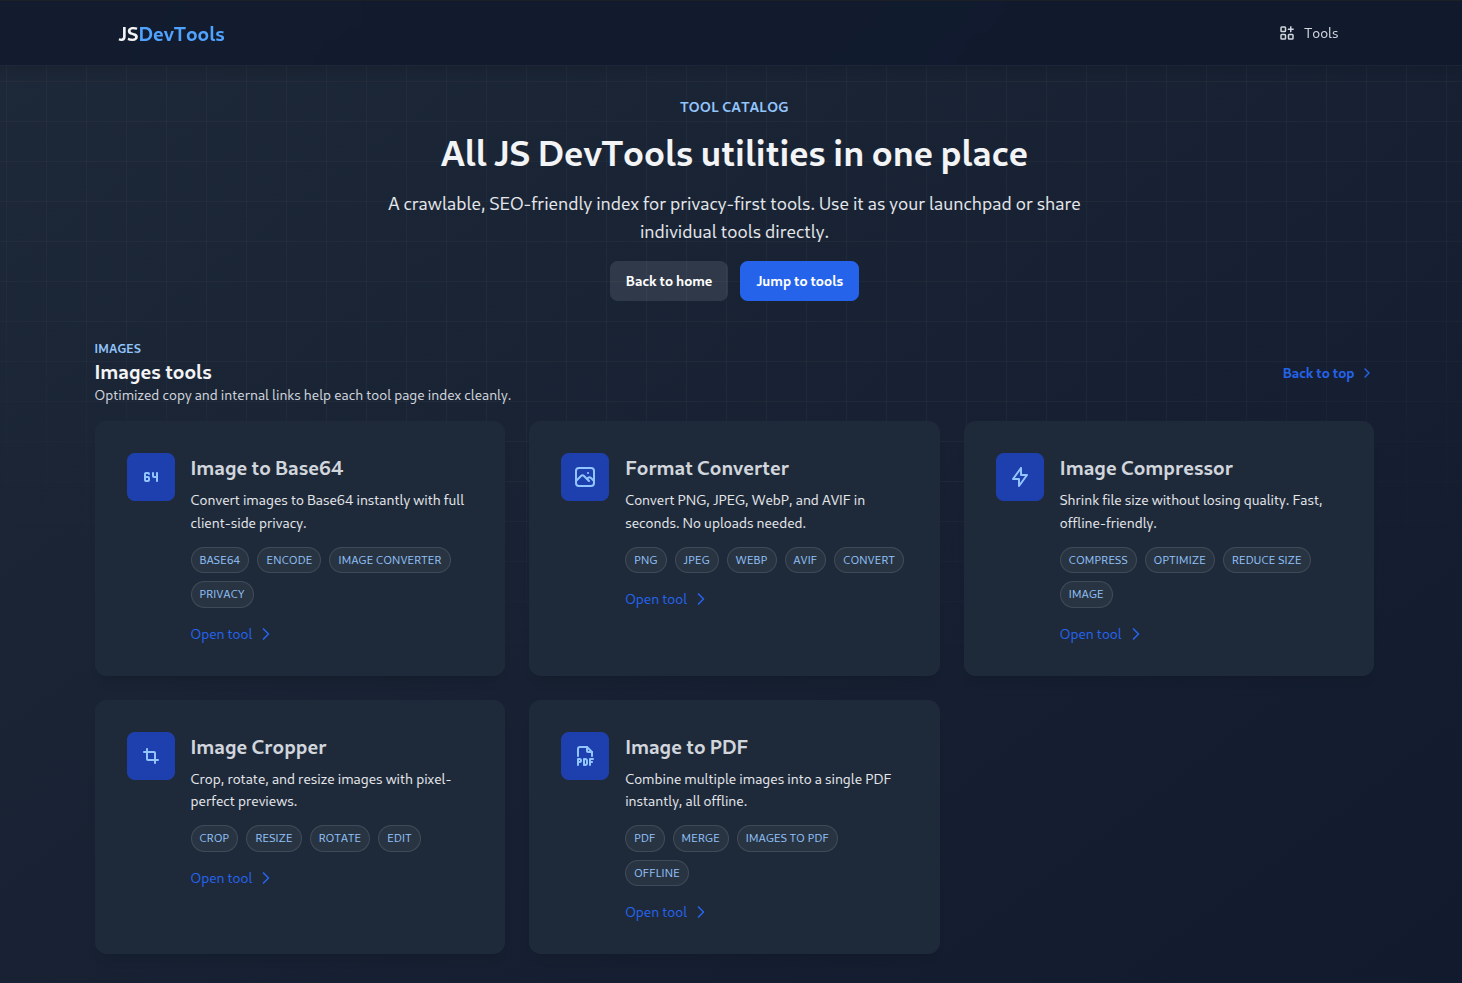Expand Open tool arrow on Image Compressor card
This screenshot has width=1462, height=983.
pyautogui.click(x=1136, y=634)
